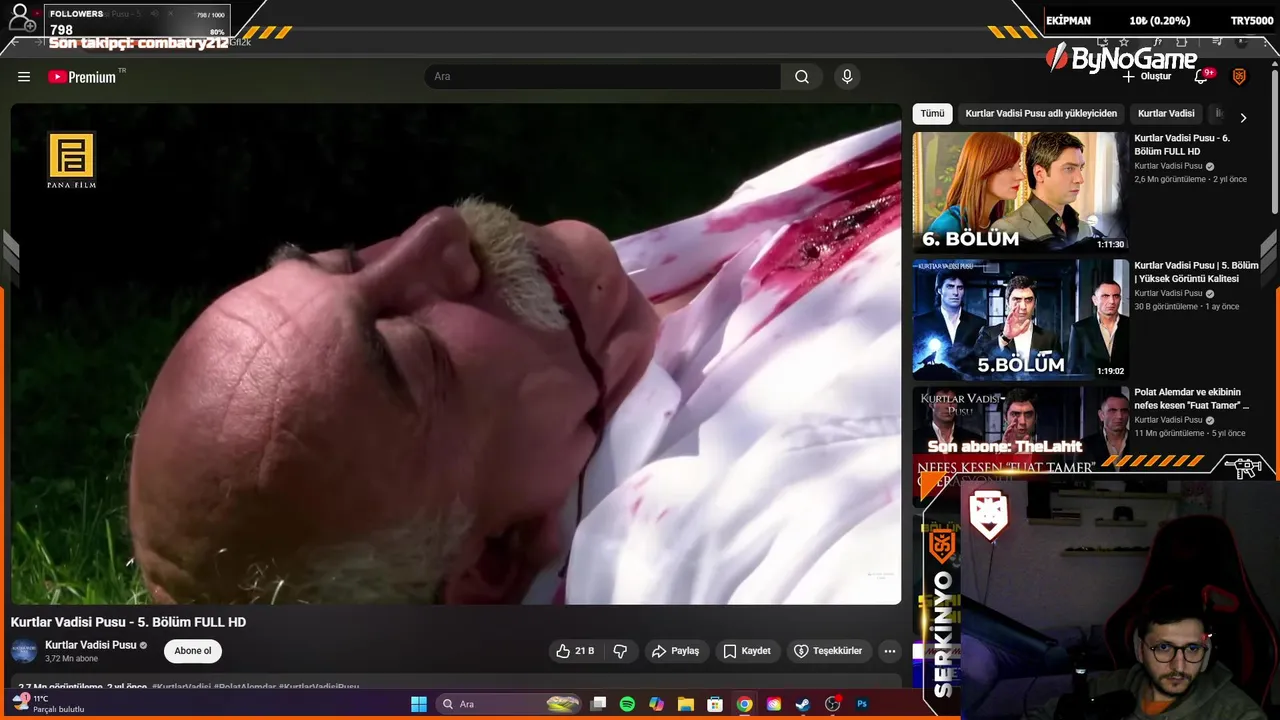Open 'Kurtlar Vadisi Pusu - 6. Bölüm FULL HD' title

[1182, 145]
